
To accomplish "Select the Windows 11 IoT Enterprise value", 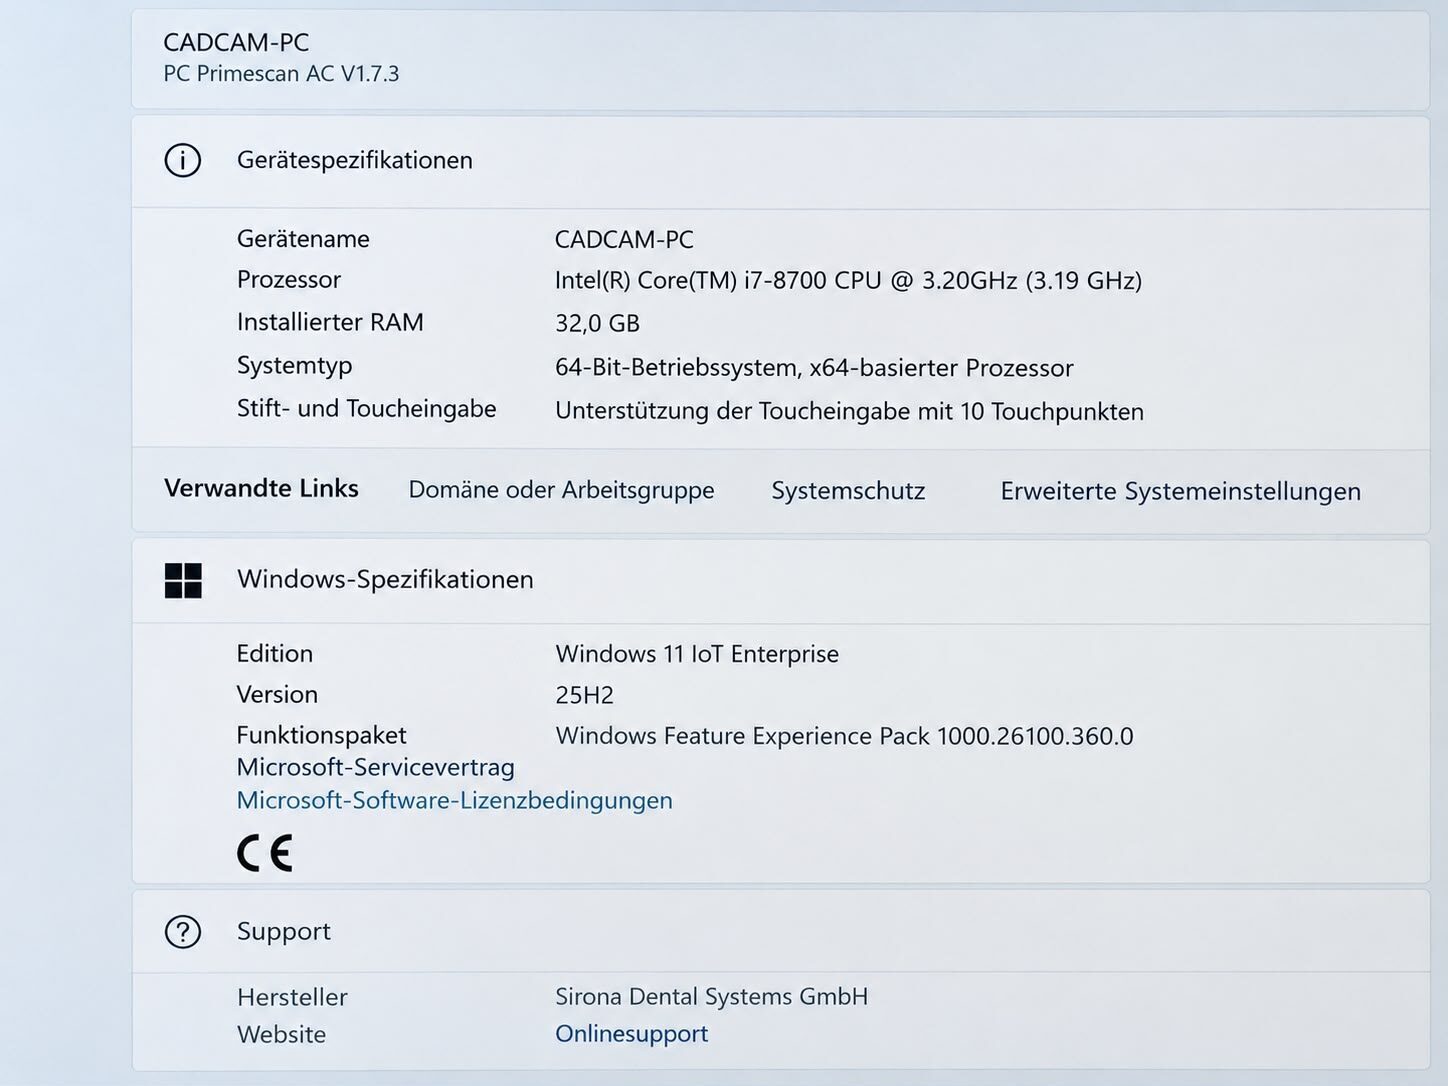I will tap(697, 654).
